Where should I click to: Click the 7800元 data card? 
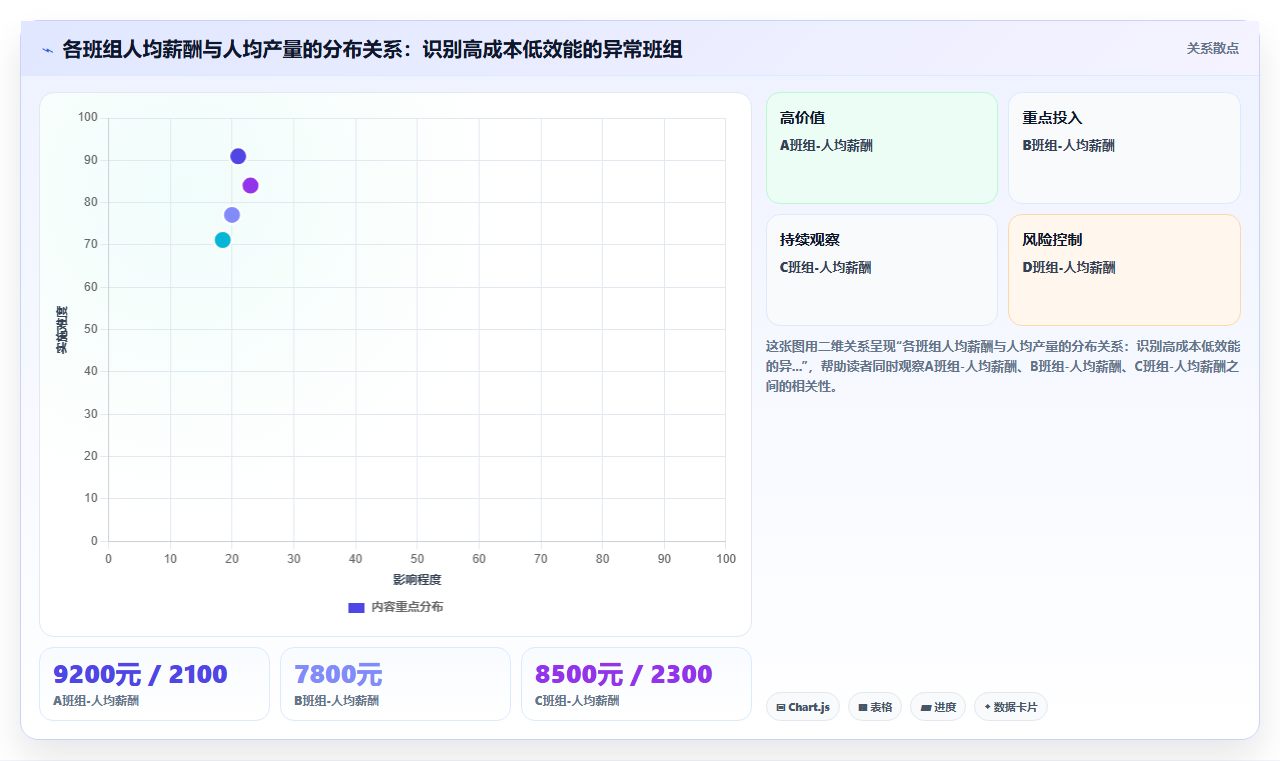click(395, 684)
